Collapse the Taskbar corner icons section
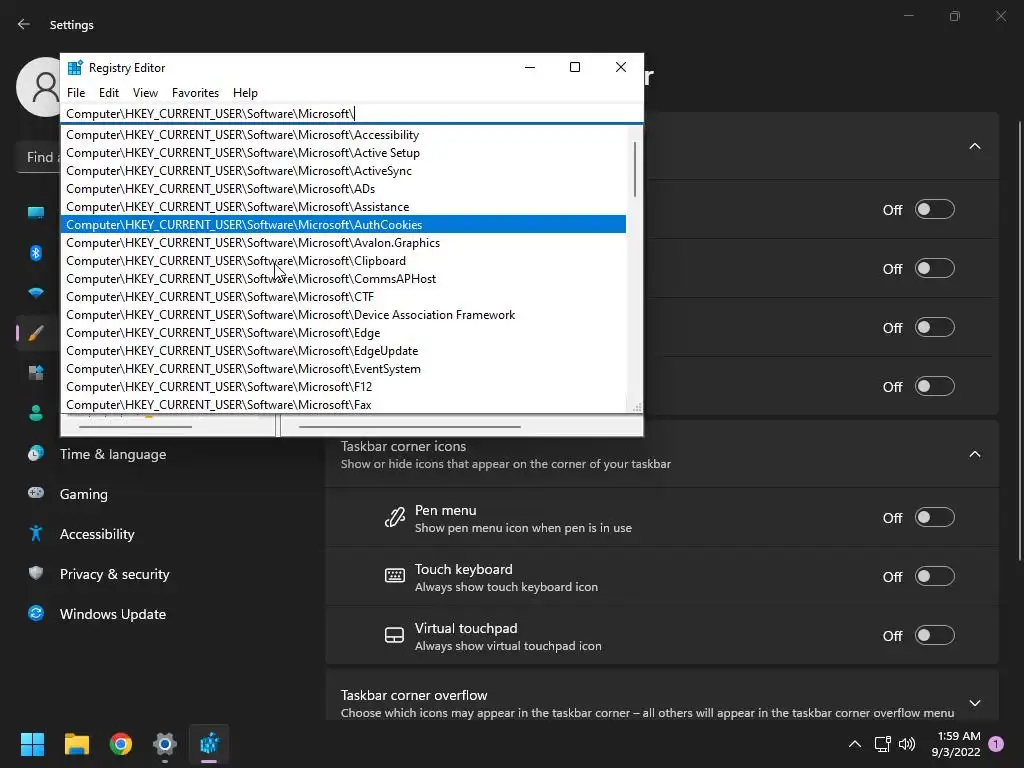The image size is (1024, 768). point(974,454)
